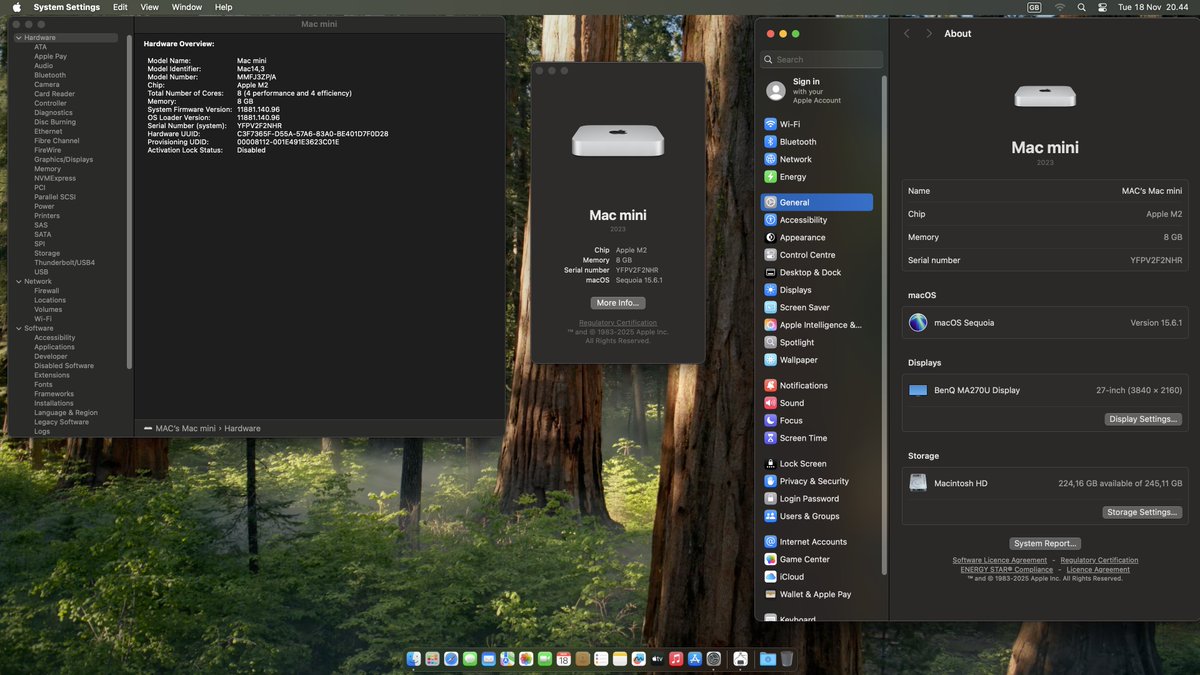This screenshot has width=1200, height=675.
Task: Open Wi-Fi settings in System Settings sidebar
Action: (x=817, y=124)
